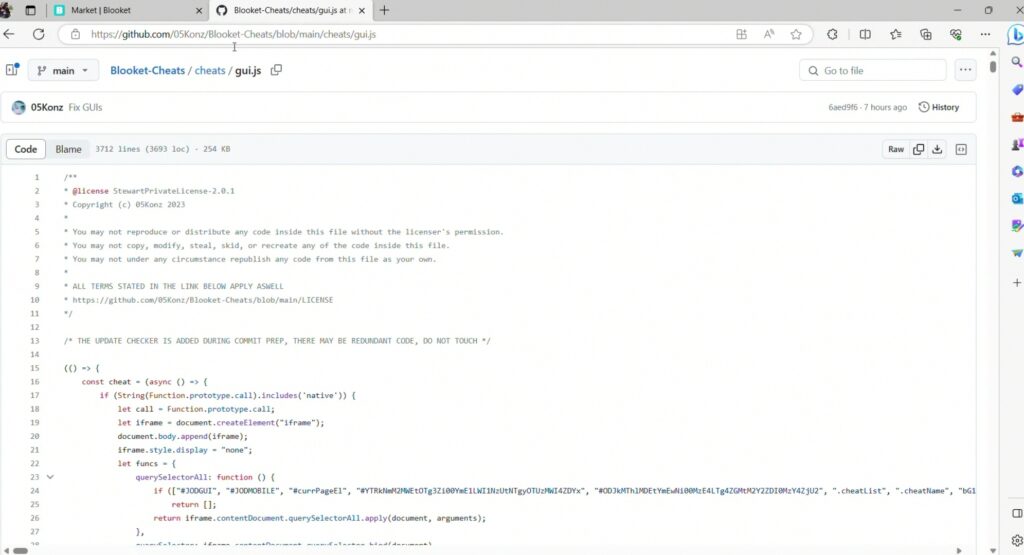Open the cheats folder breadcrumb
This screenshot has width=1024, height=555.
[210, 71]
